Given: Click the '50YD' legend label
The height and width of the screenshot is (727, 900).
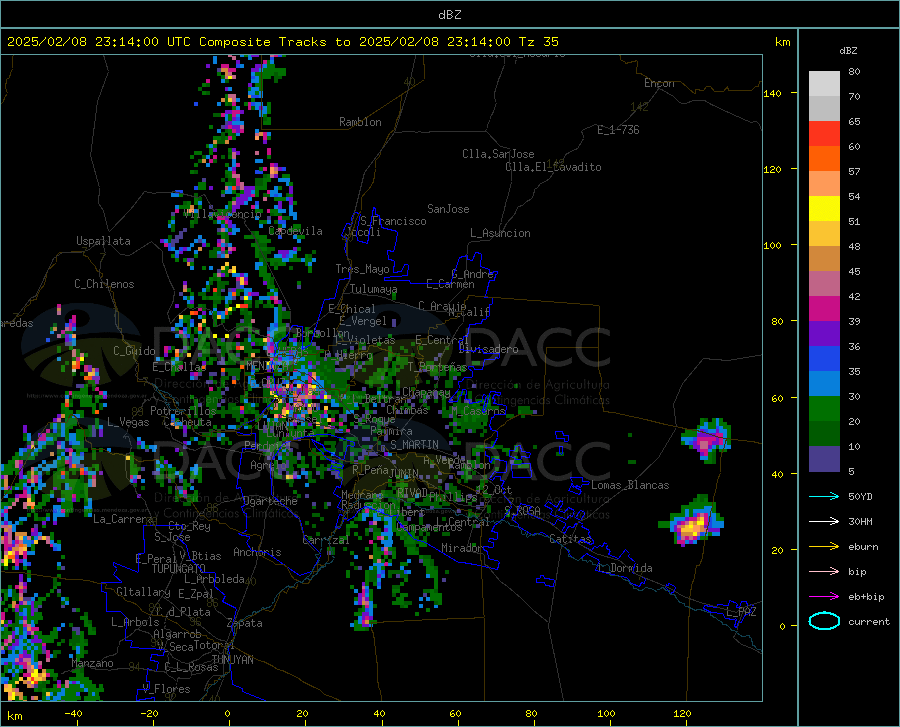Looking at the screenshot, I should click(x=860, y=496).
